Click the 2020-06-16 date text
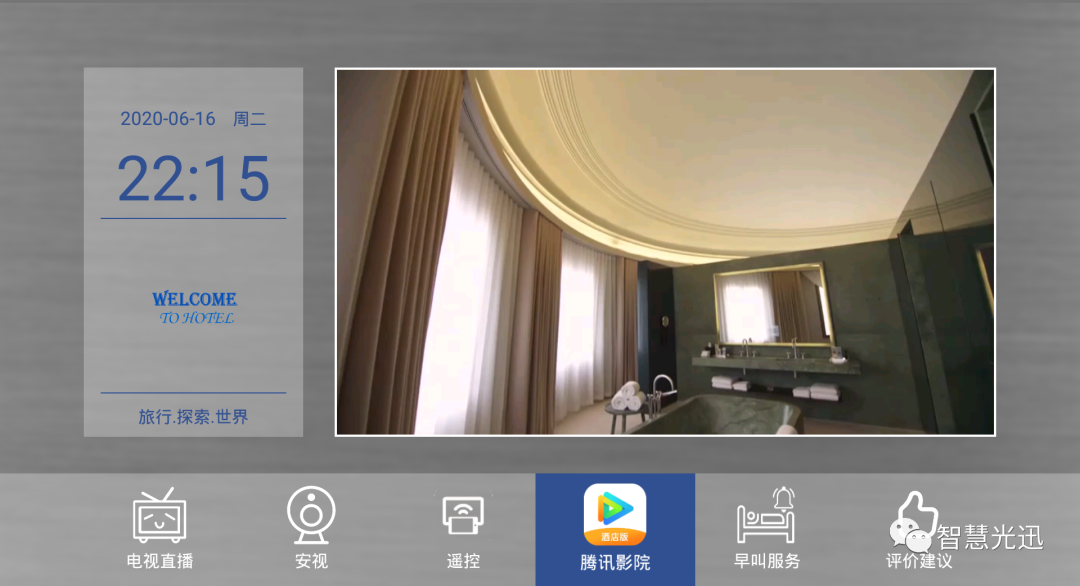The height and width of the screenshot is (586, 1080). coord(168,119)
